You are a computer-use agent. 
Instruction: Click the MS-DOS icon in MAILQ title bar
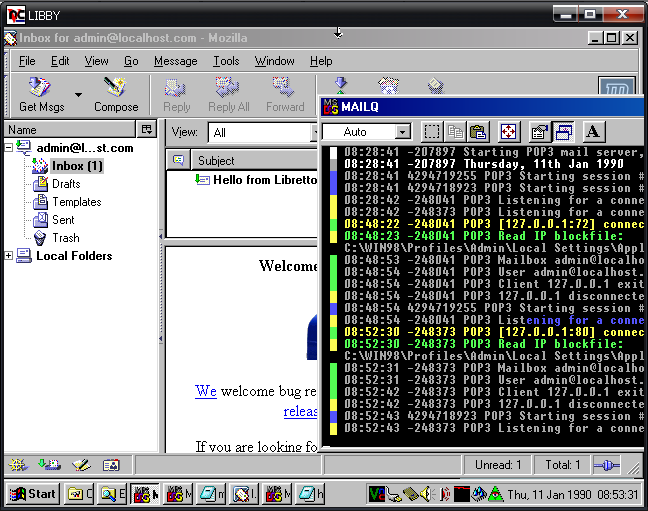pyautogui.click(x=331, y=107)
